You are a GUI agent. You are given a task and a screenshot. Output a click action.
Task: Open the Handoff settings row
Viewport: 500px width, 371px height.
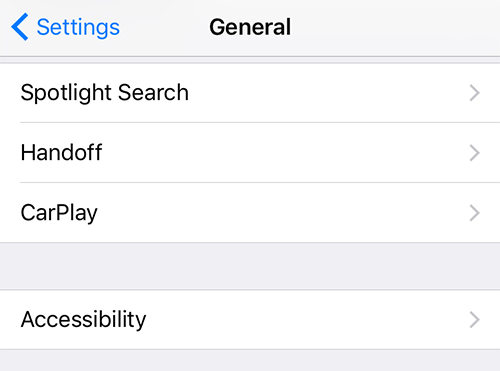coord(250,153)
